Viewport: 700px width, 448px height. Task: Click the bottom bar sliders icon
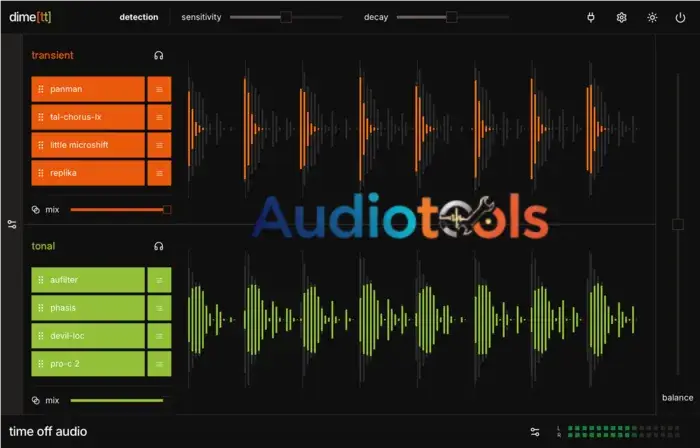pyautogui.click(x=535, y=431)
